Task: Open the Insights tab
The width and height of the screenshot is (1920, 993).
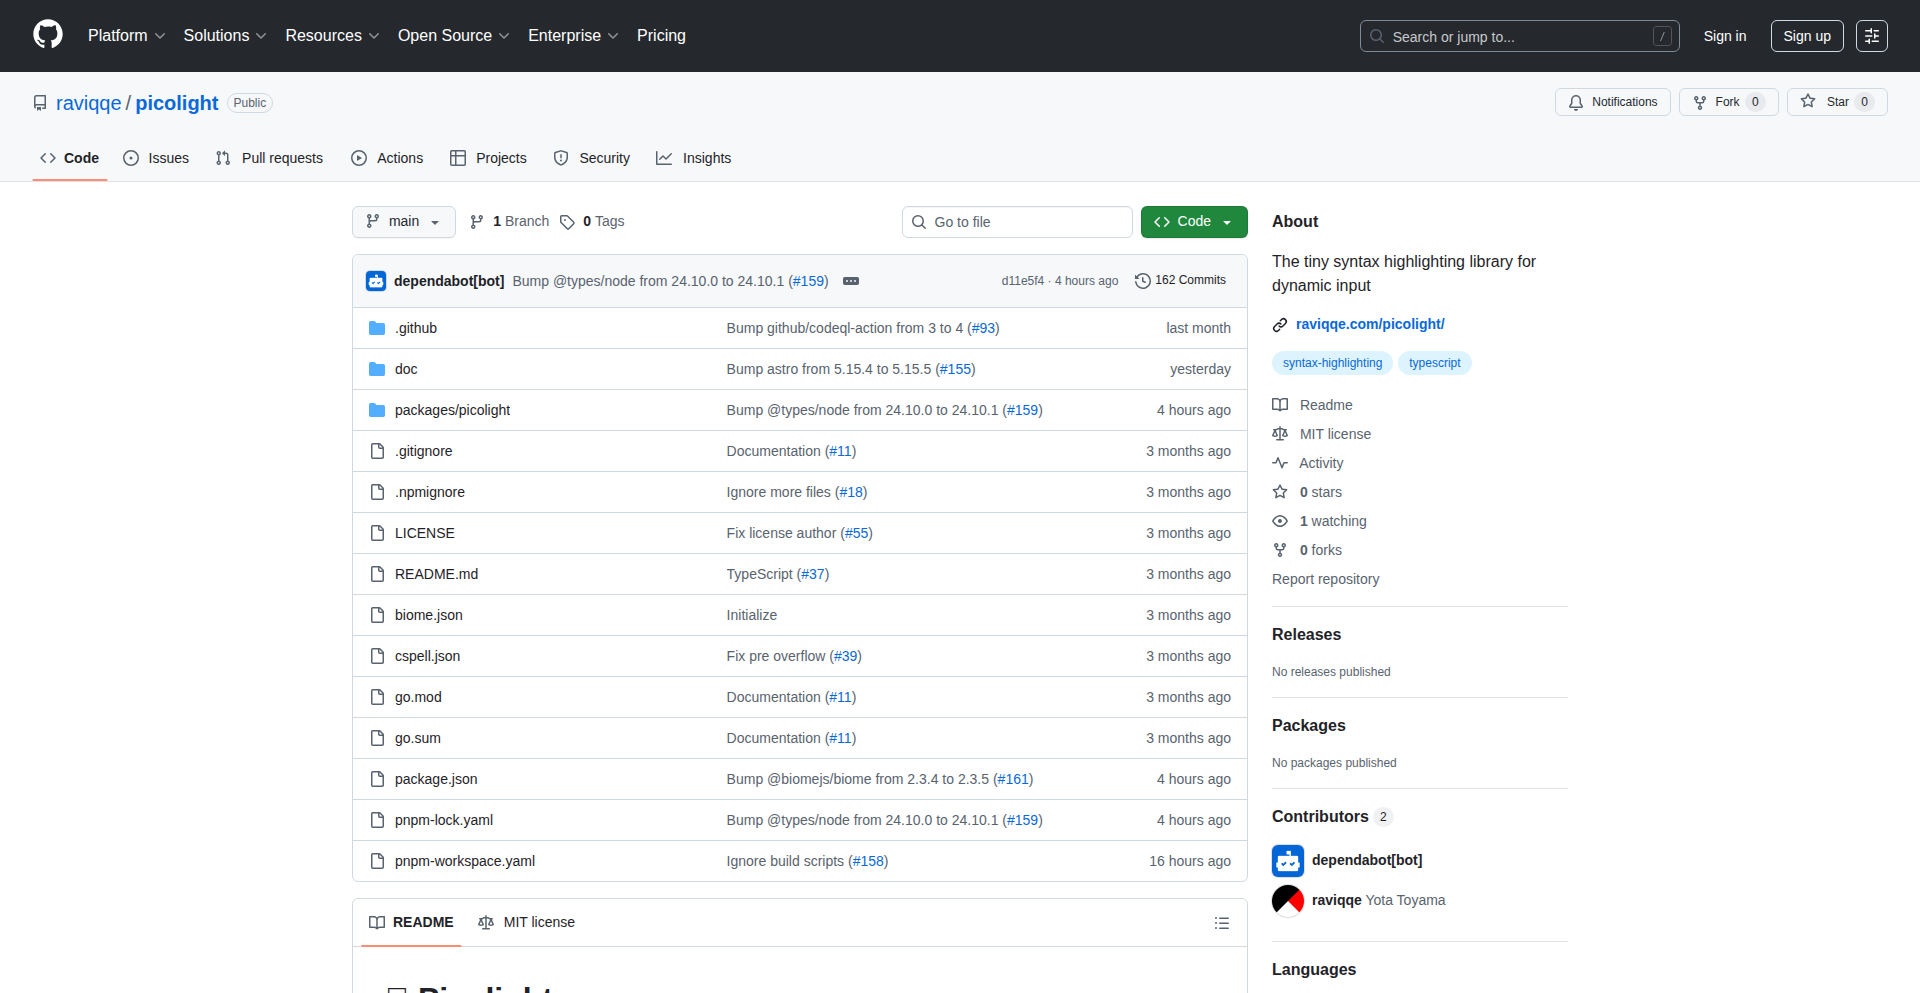Action: pos(694,158)
